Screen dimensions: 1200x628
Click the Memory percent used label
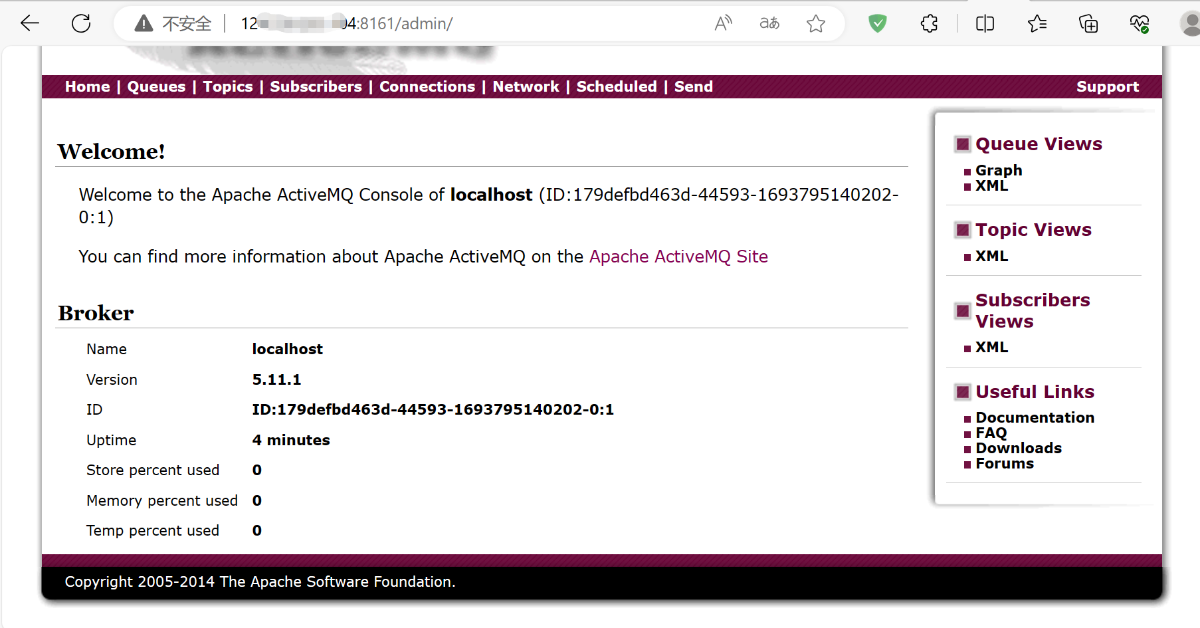[162, 501]
